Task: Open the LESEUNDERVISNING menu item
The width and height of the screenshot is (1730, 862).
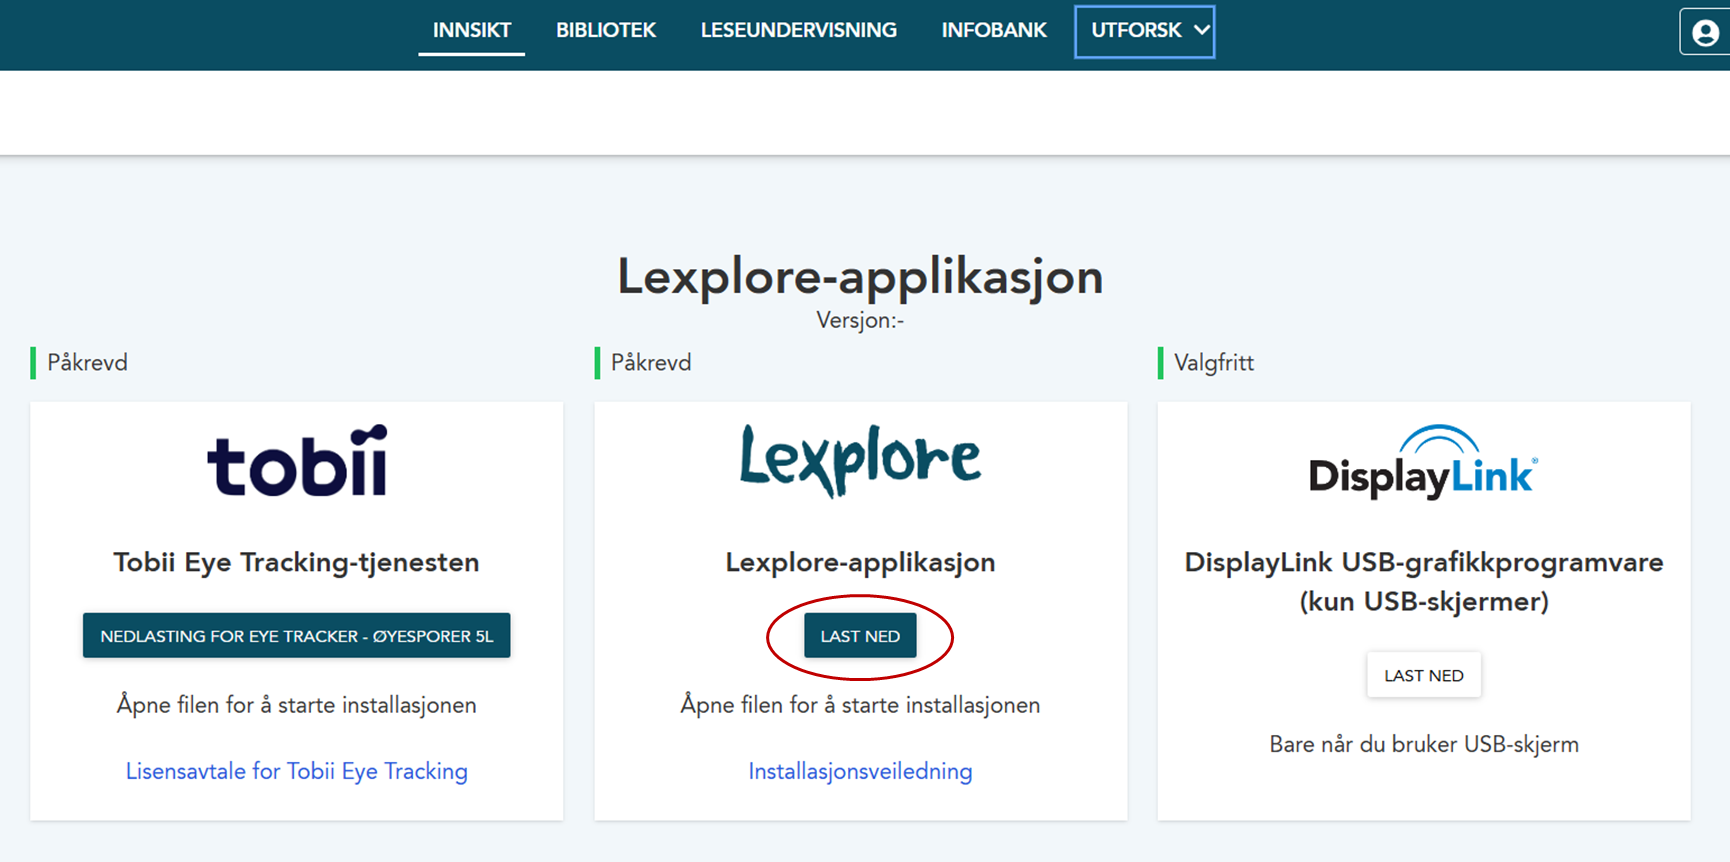Action: pos(799,31)
